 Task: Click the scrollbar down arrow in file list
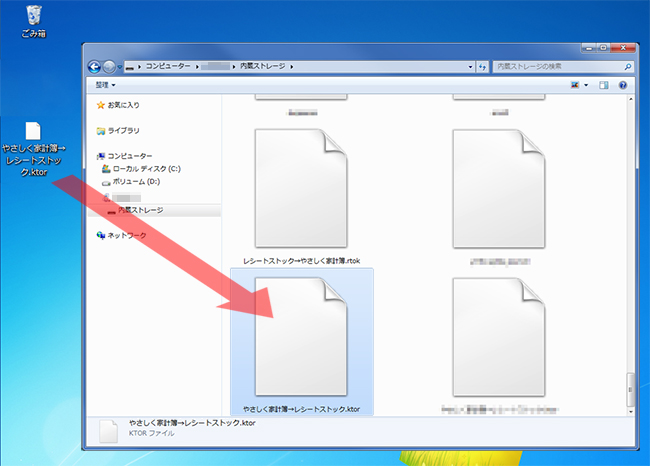coord(631,412)
